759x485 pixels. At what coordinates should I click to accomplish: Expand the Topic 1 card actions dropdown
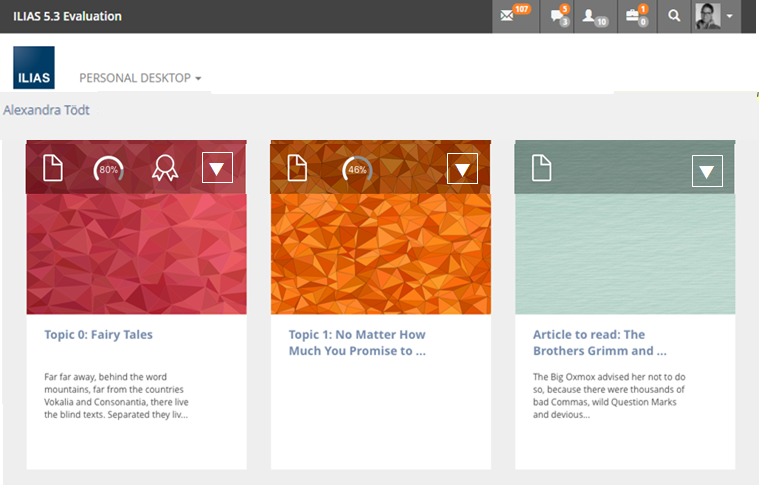pyautogui.click(x=462, y=169)
